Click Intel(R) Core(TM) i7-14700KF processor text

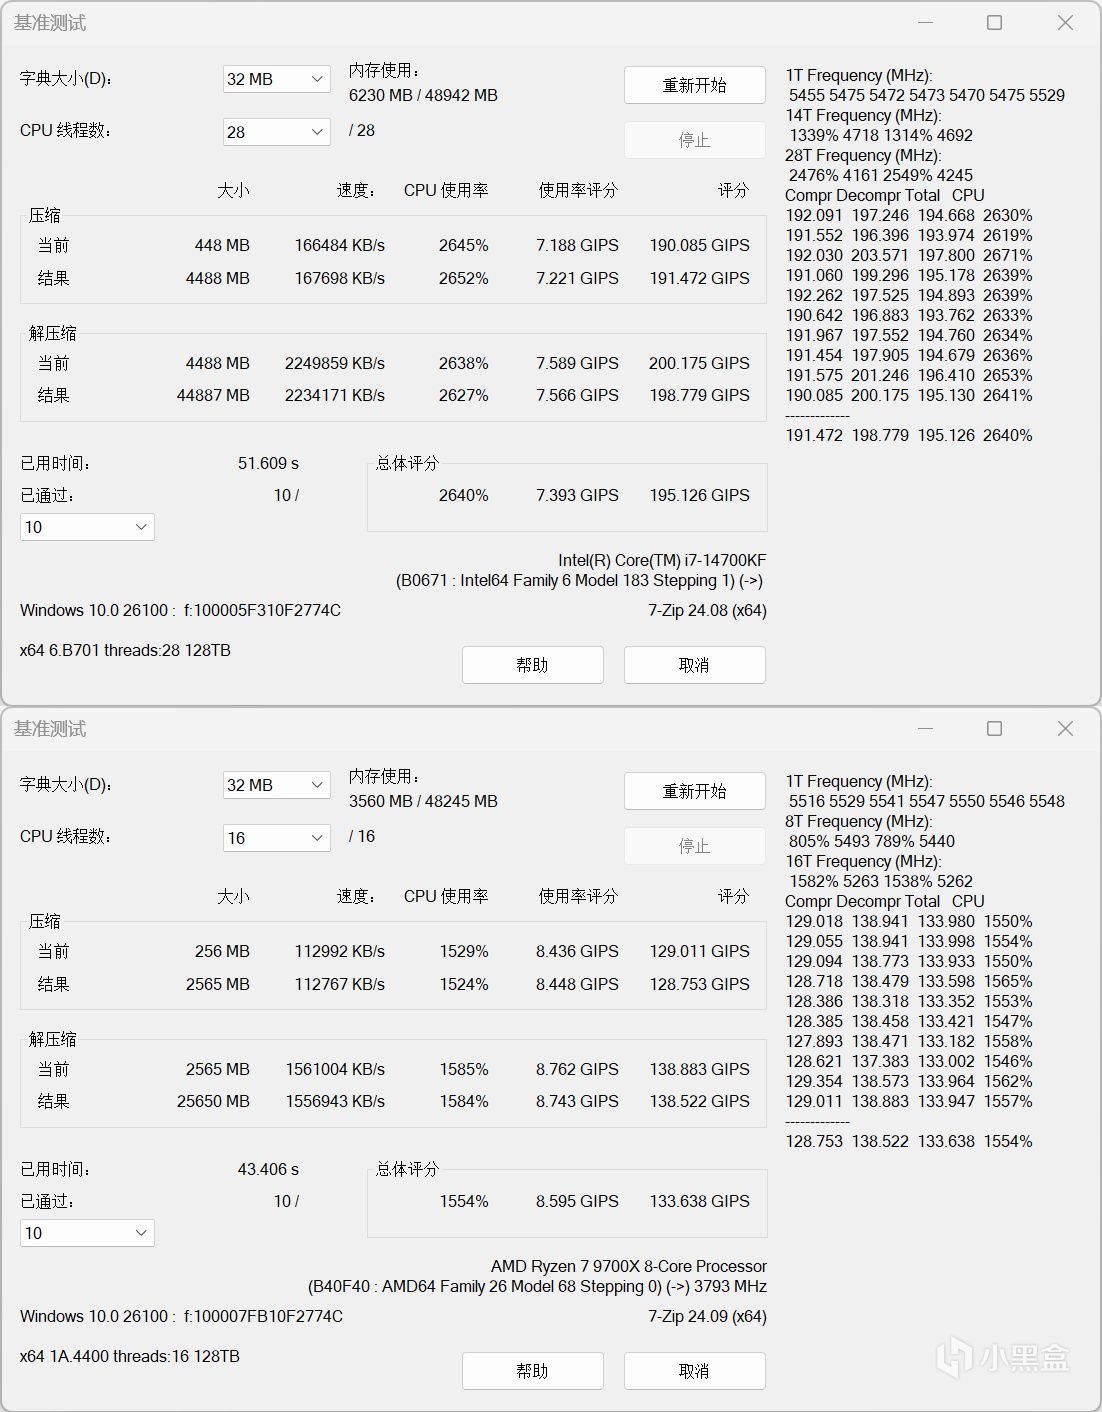click(x=662, y=560)
